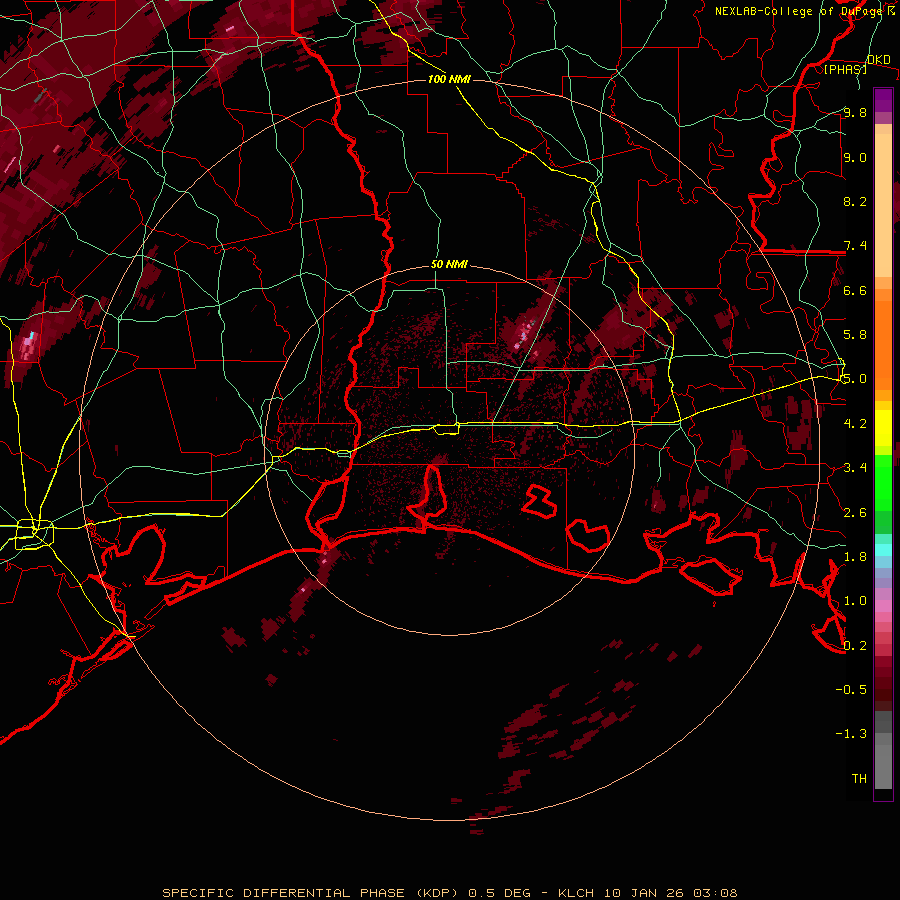900x900 pixels.
Task: Click the [PHAS] units label
Action: point(845,69)
